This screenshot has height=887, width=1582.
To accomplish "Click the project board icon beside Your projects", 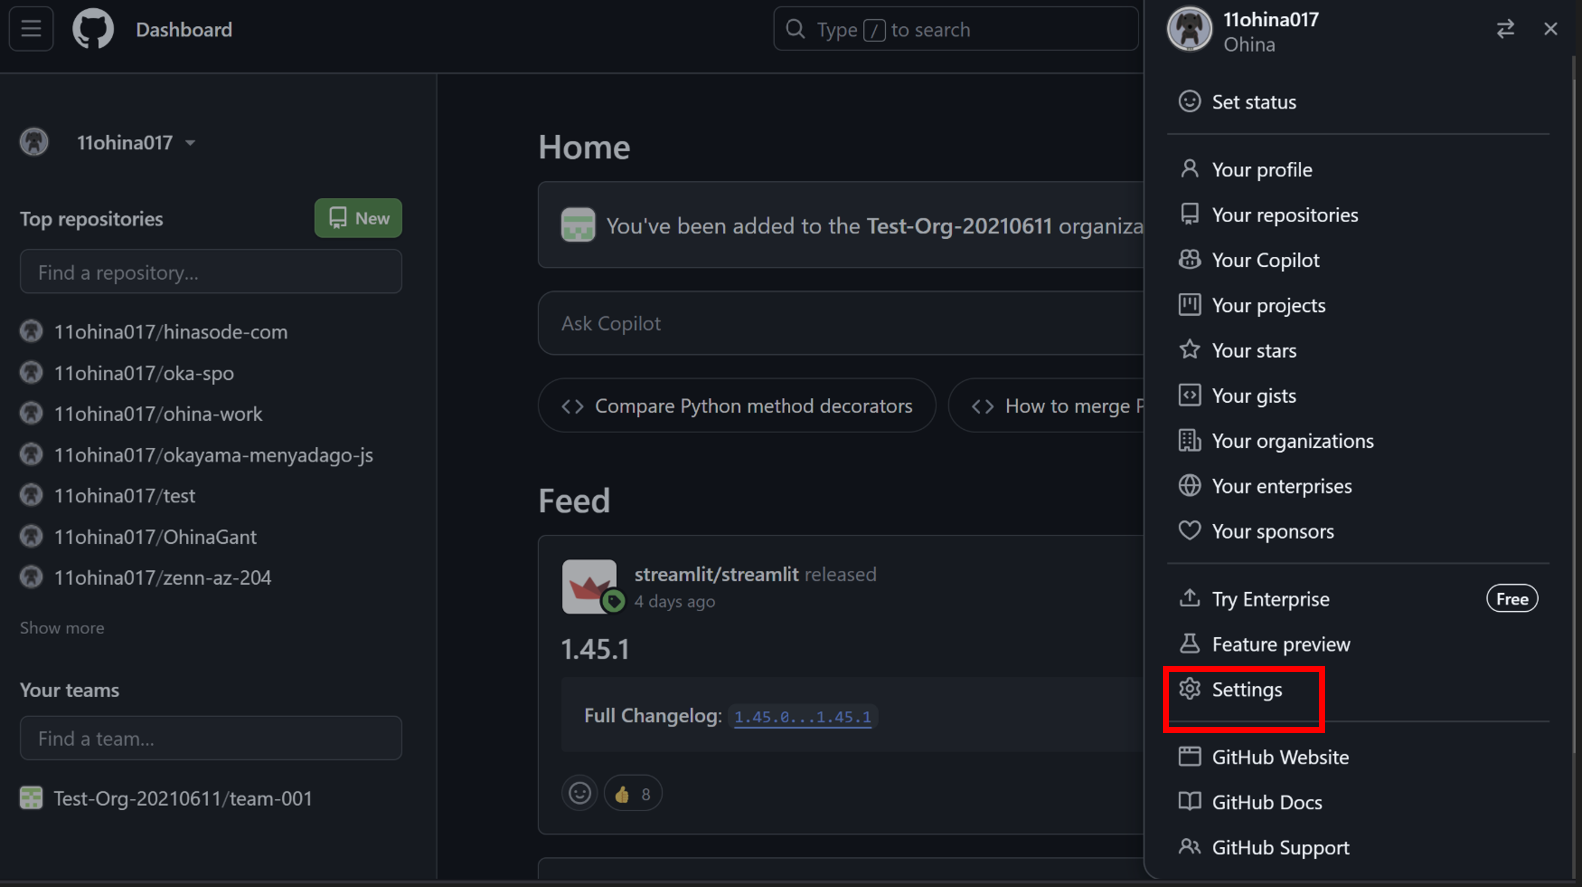I will click(x=1189, y=304).
